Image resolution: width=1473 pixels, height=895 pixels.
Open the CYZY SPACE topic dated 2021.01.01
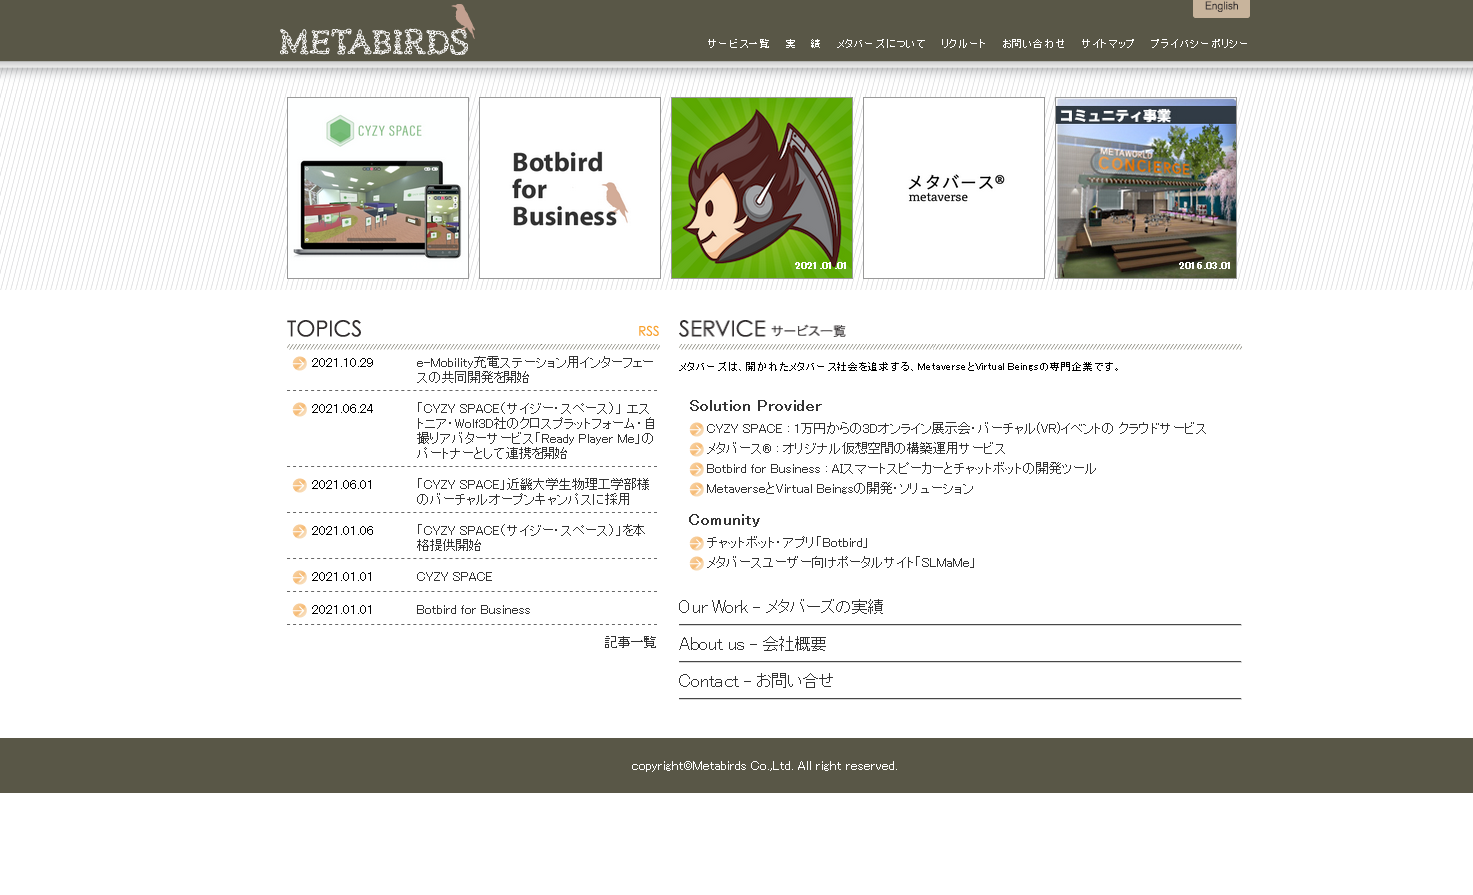pyautogui.click(x=454, y=577)
